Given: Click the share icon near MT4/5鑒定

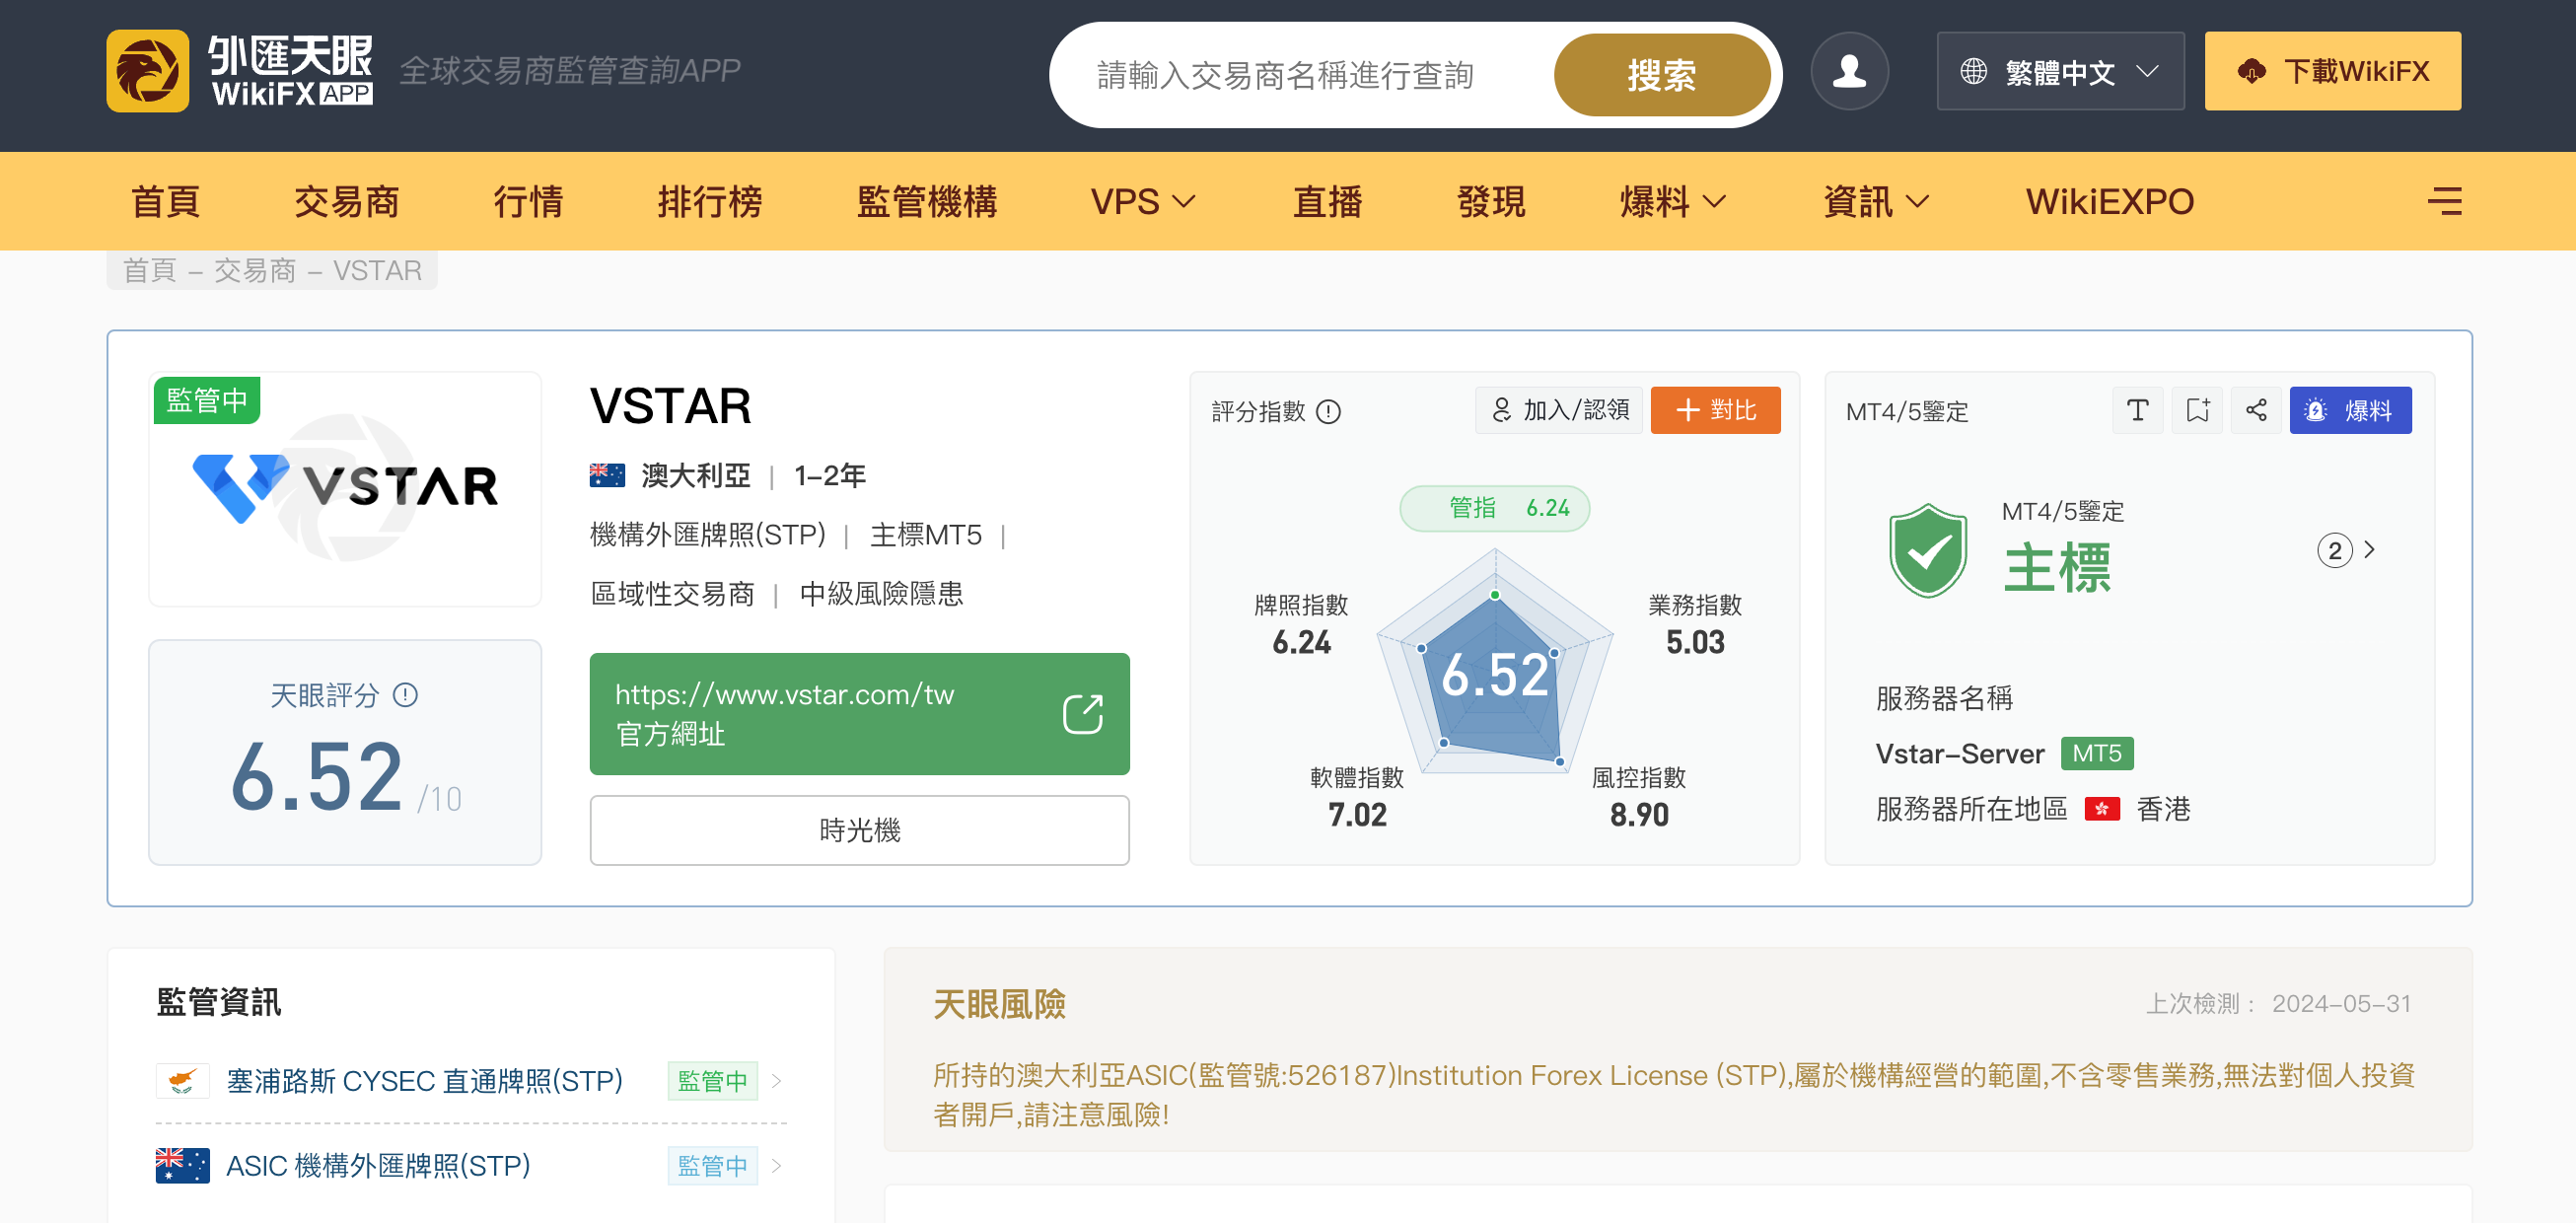Looking at the screenshot, I should [x=2256, y=410].
